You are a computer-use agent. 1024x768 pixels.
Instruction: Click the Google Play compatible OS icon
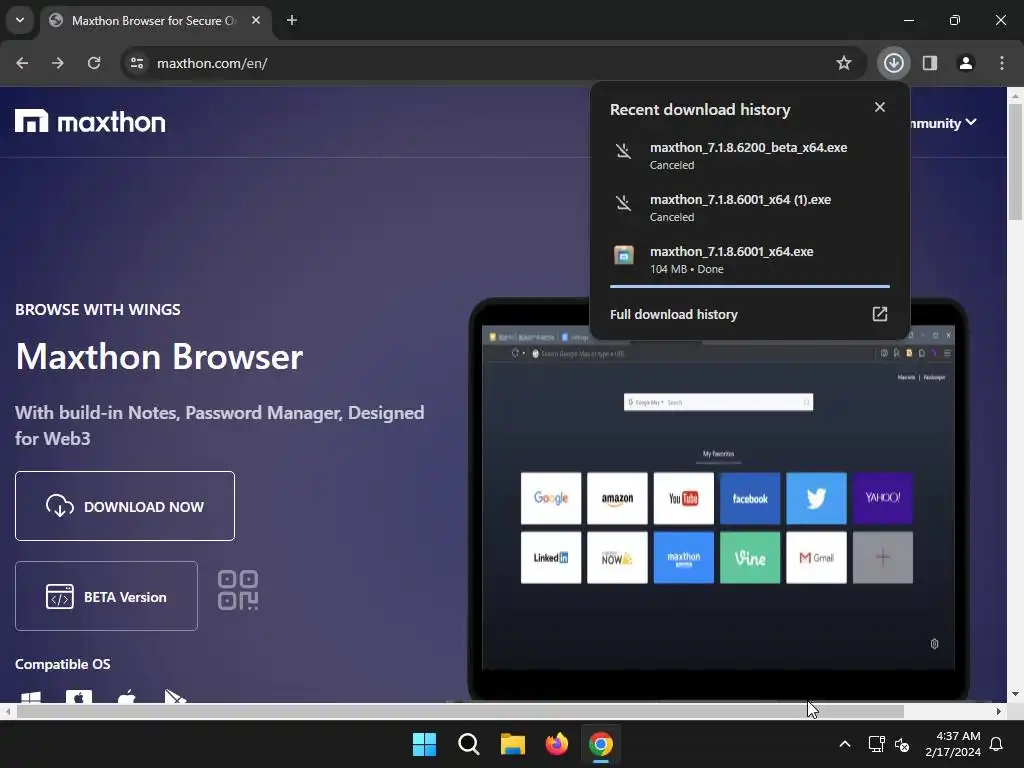[175, 696]
